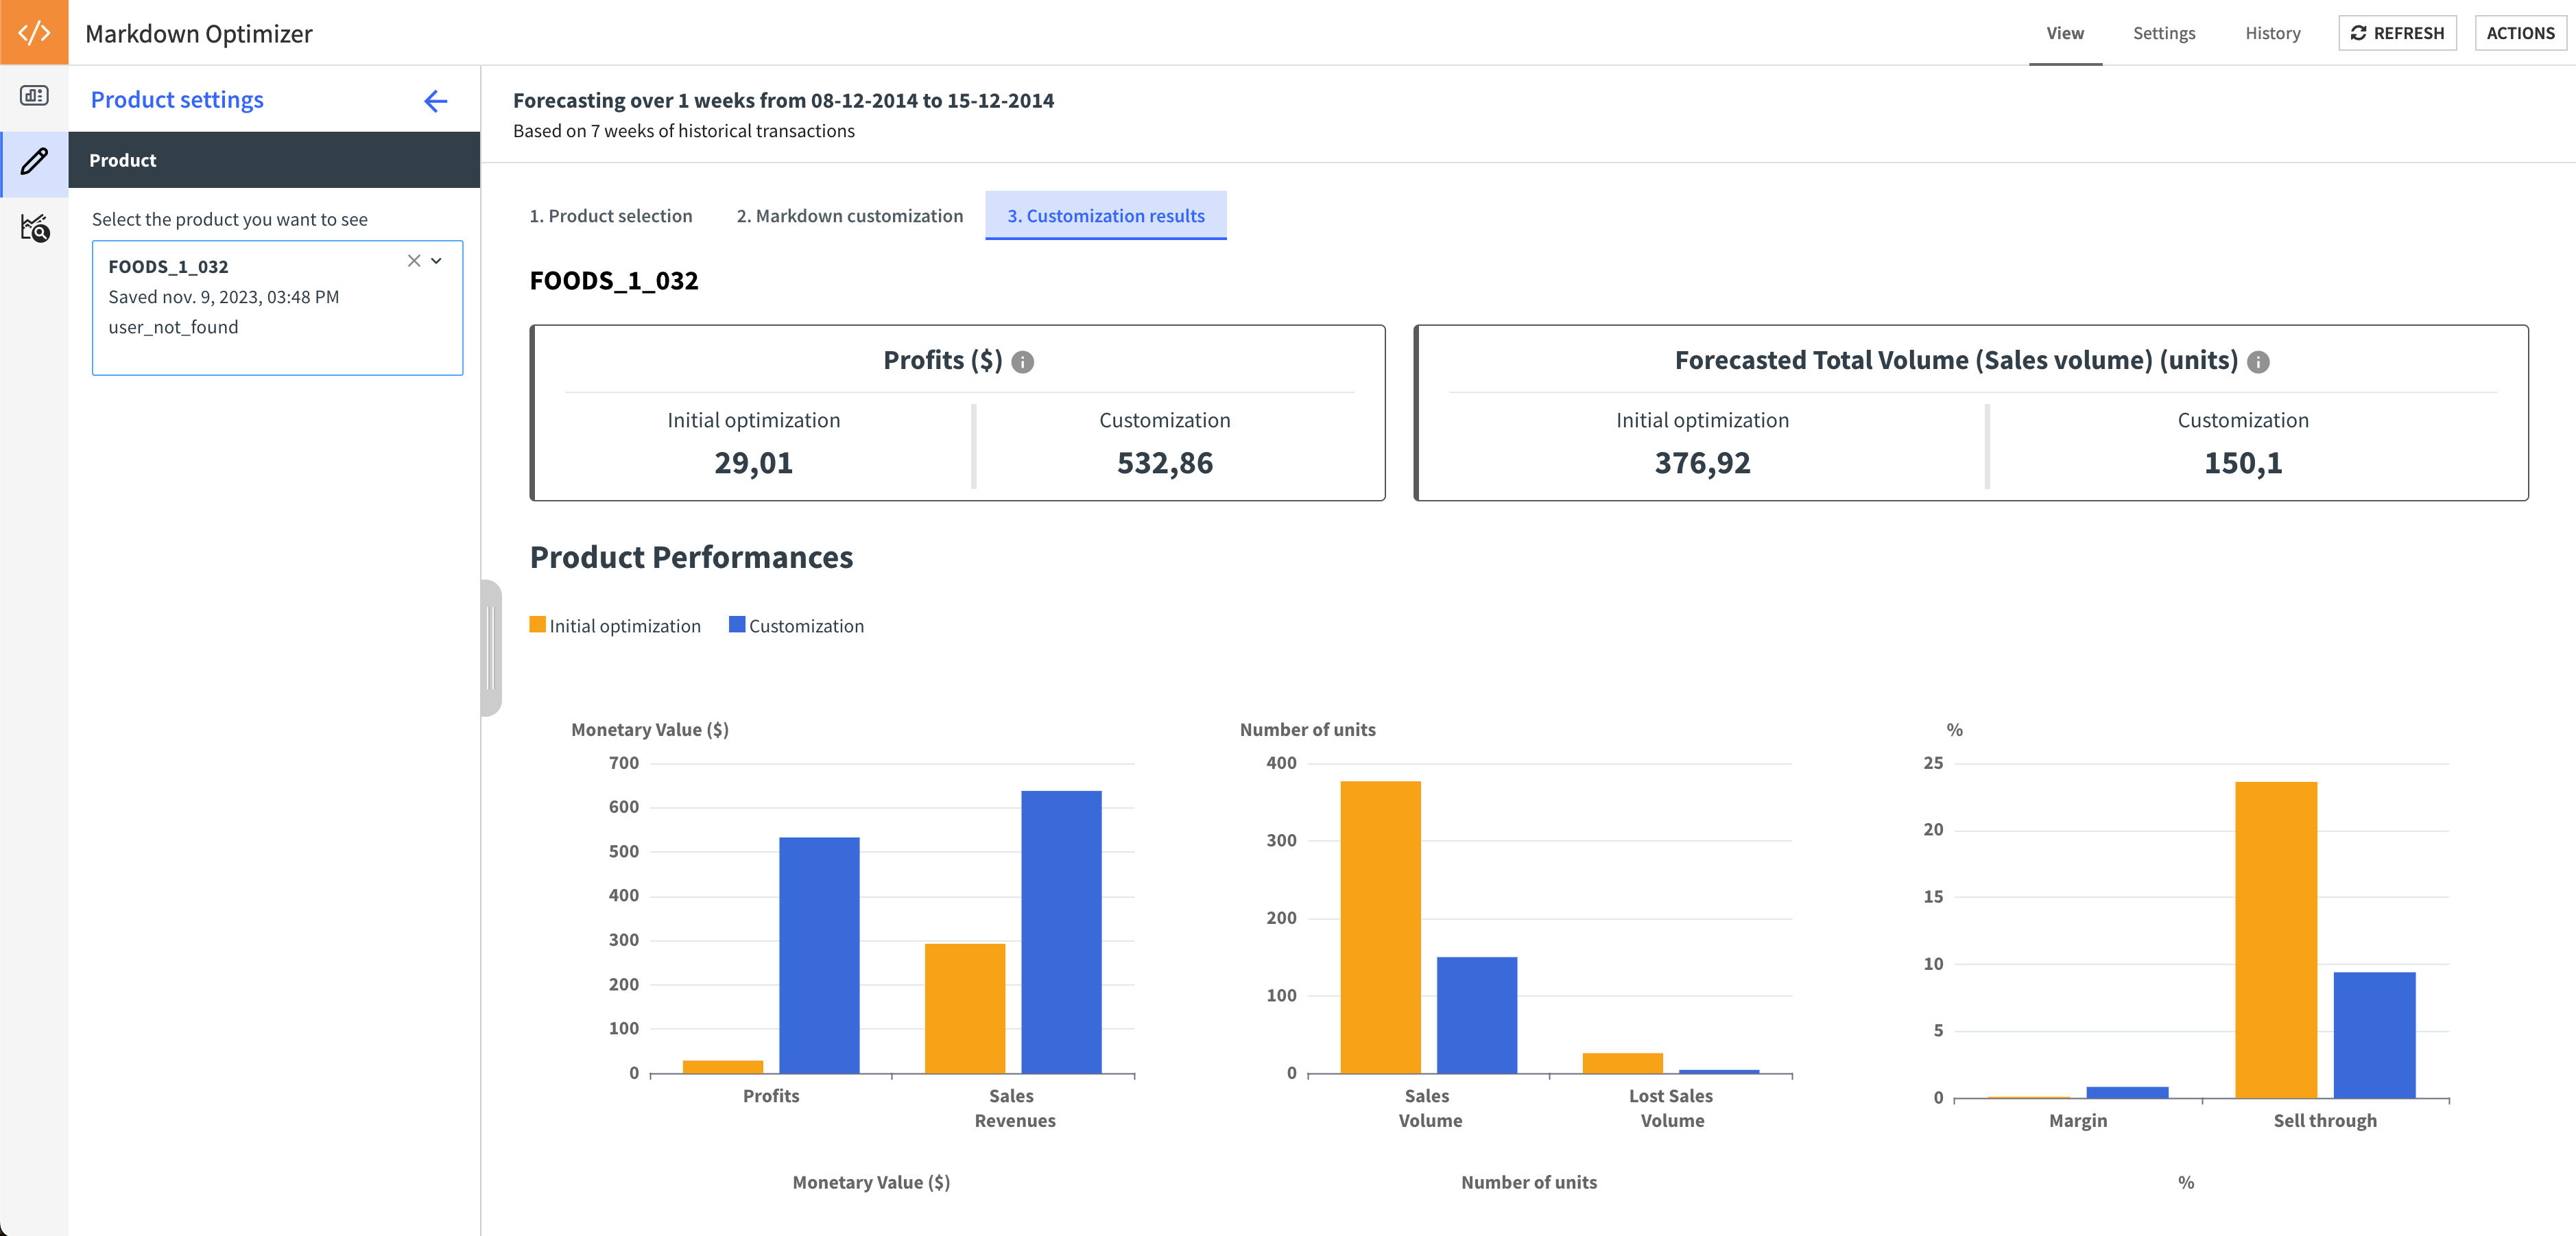Click the info icon beside Forecasted Total Volume
Viewport: 2576px width, 1236px height.
pos(2259,362)
